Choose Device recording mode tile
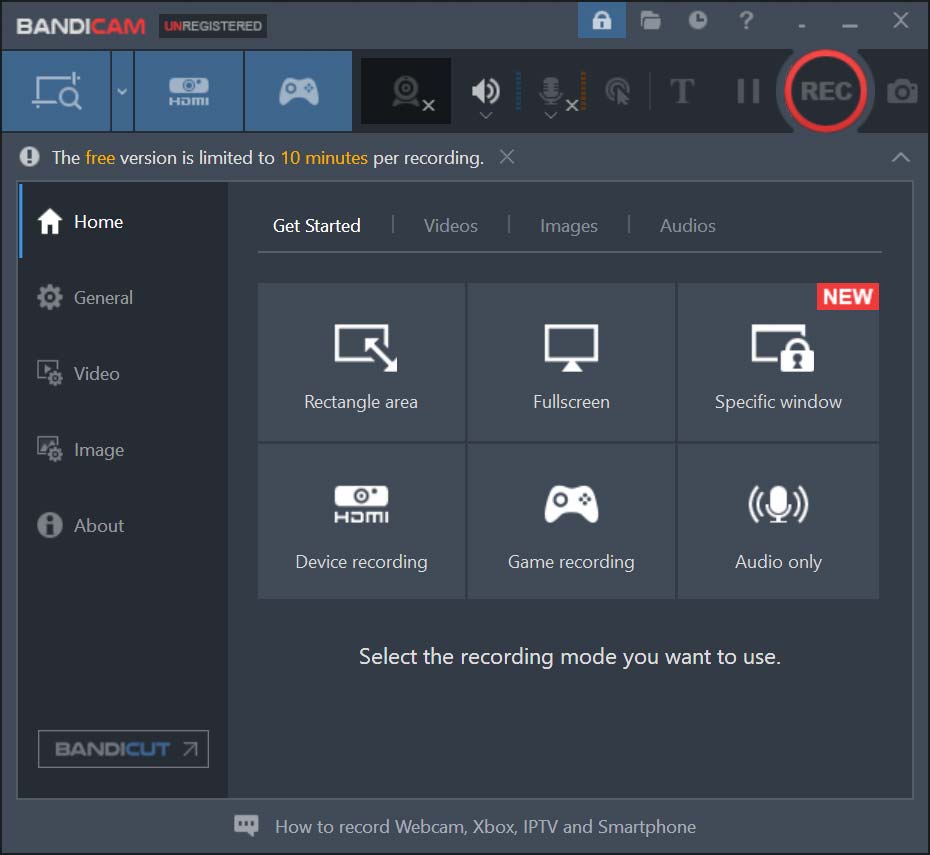930x855 pixels. (x=361, y=521)
